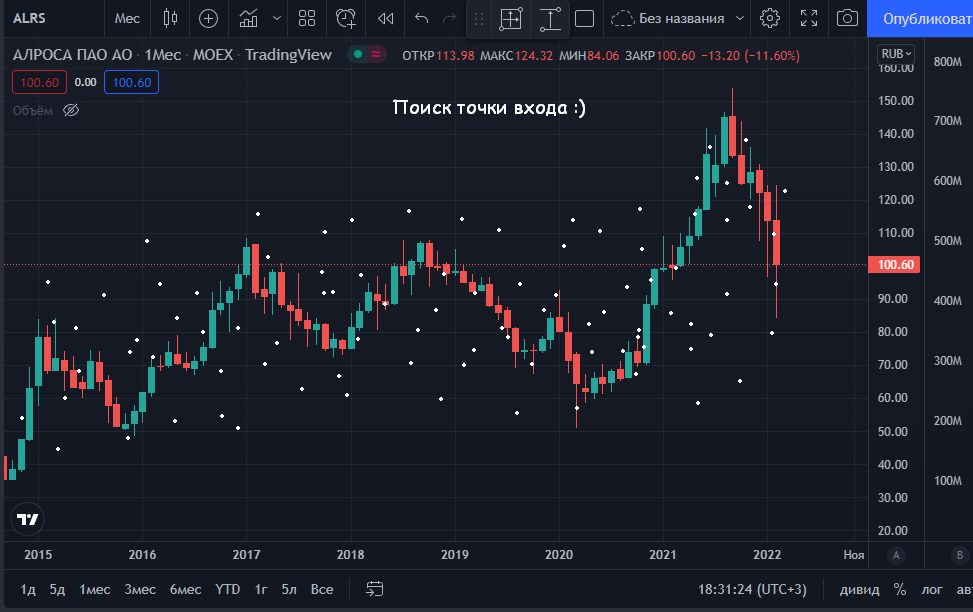Select the text cursor drawing tool
The height and width of the screenshot is (612, 973).
550,19
